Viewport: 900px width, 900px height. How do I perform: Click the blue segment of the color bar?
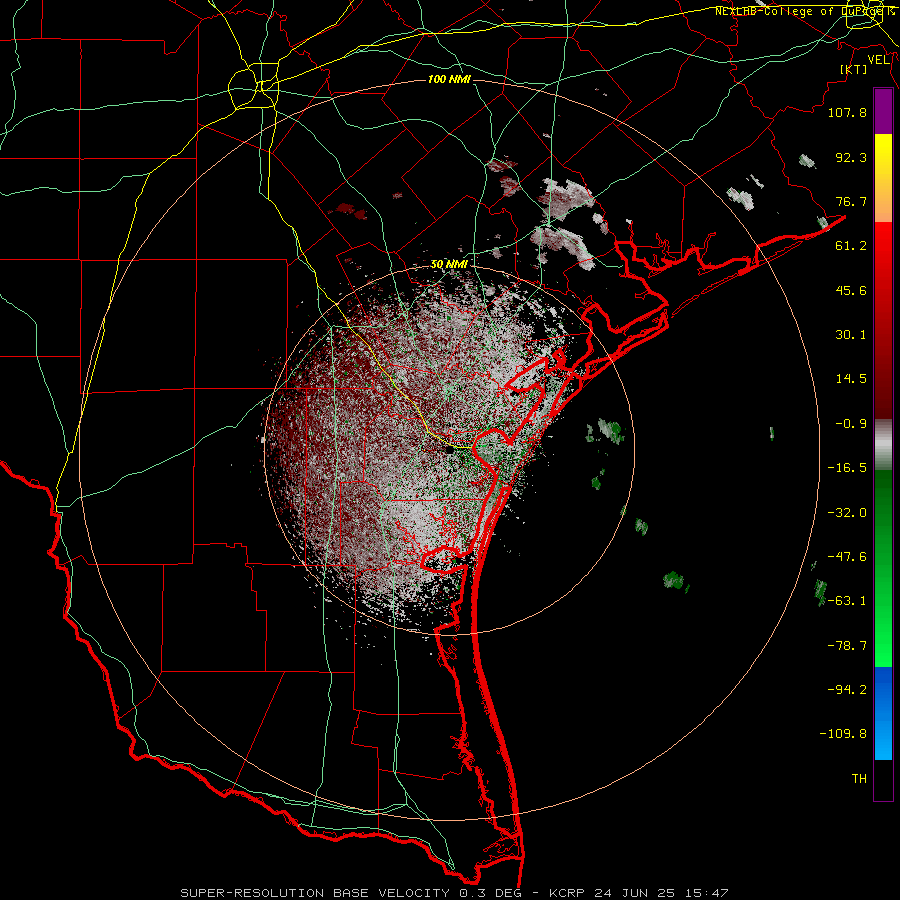883,713
